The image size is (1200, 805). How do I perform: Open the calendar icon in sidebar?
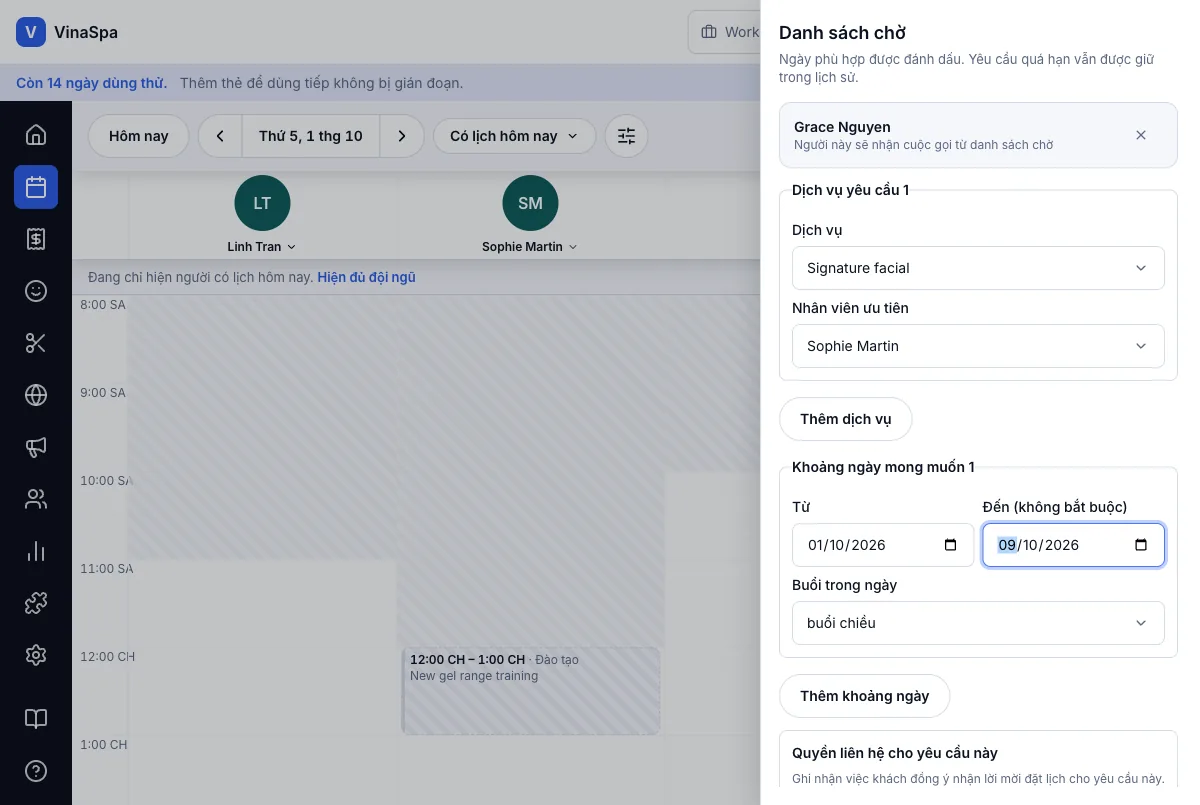(36, 187)
